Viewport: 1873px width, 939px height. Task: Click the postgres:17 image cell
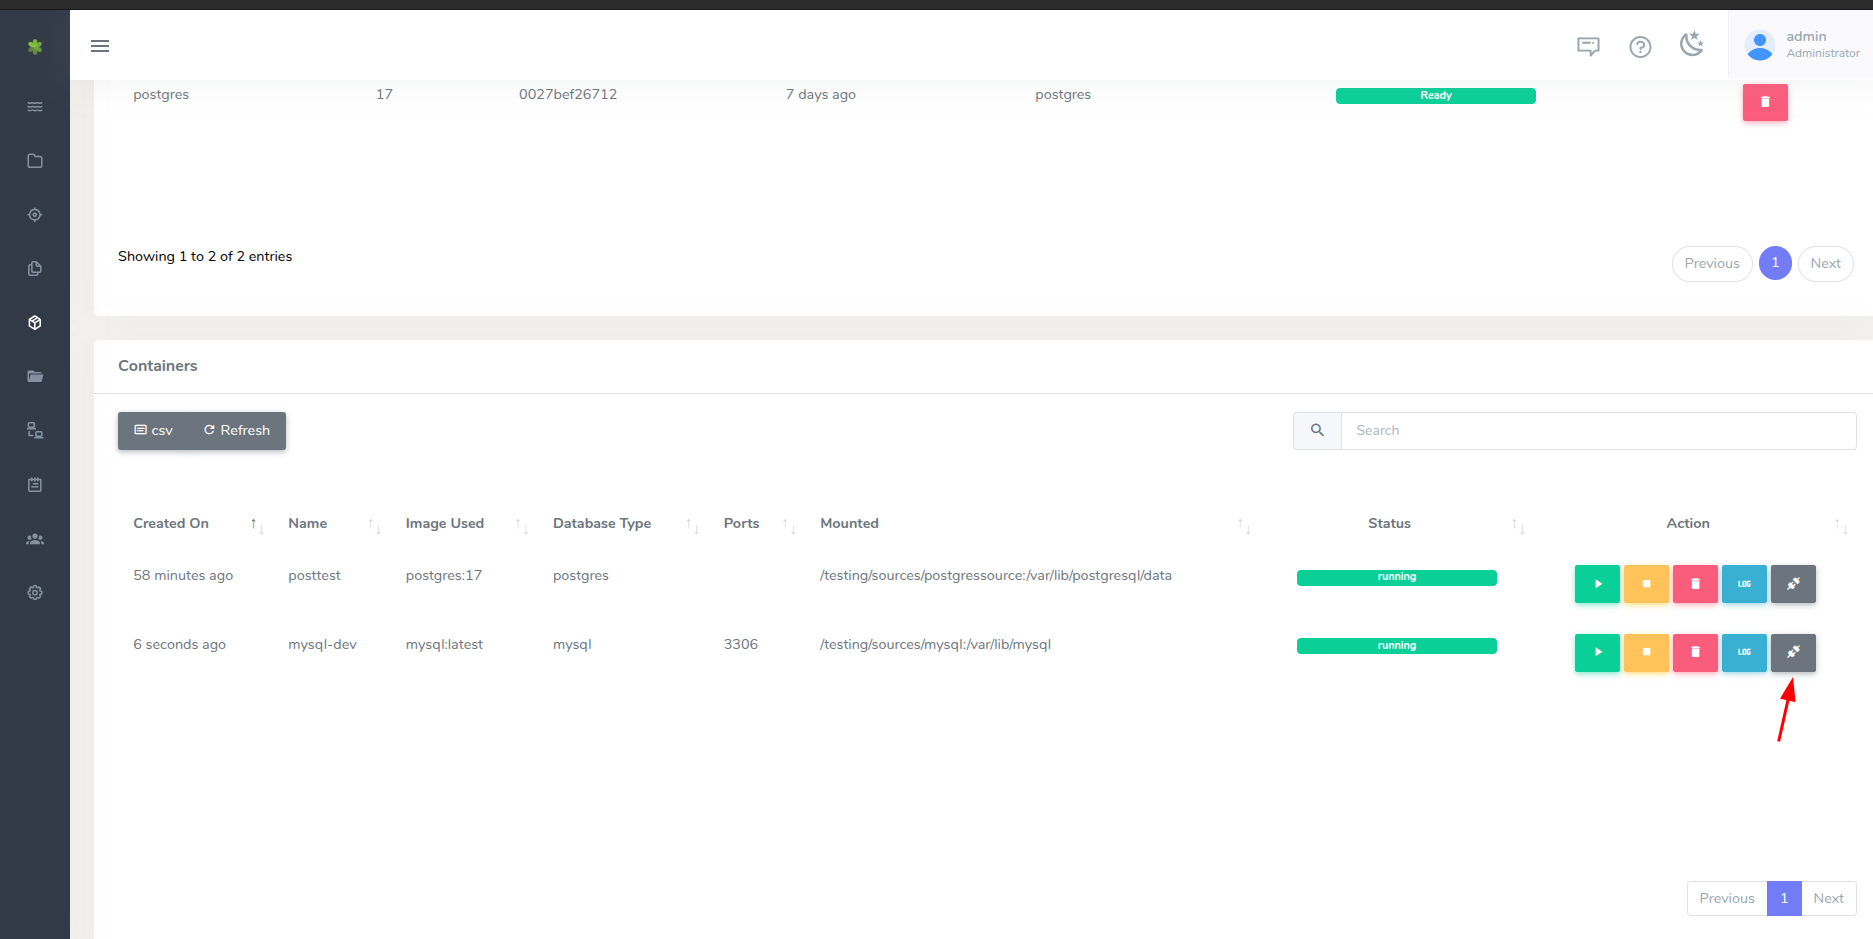[443, 576]
